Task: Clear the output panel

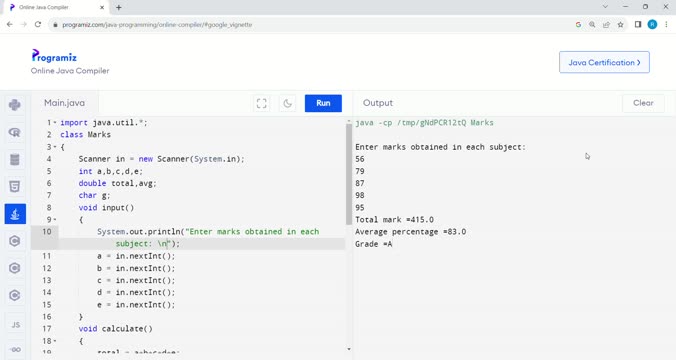Action: click(643, 103)
